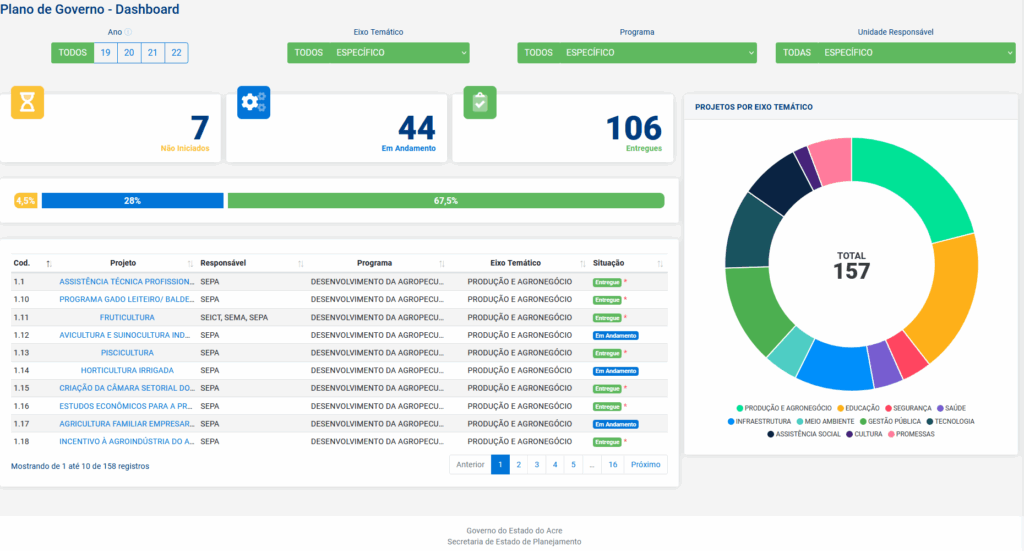The image size is (1024, 551).
Task: Click the EDUCAÇÃO legend color dot
Action: point(841,408)
